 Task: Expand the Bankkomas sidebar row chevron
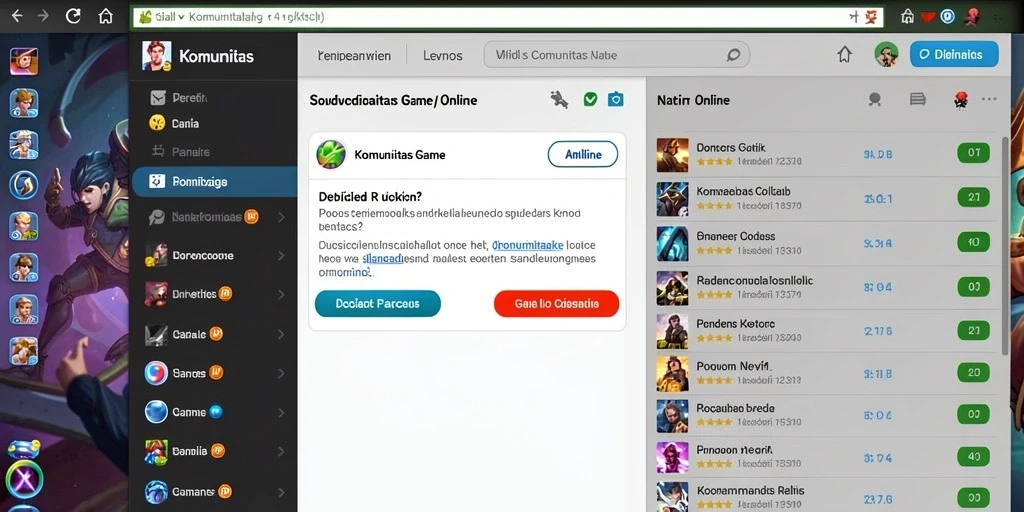point(281,217)
